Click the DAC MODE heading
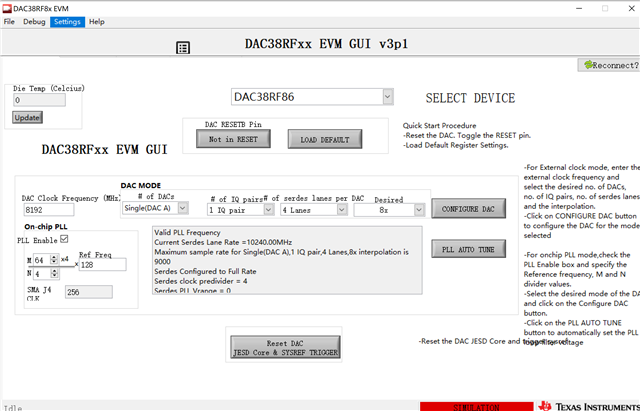 tap(141, 185)
